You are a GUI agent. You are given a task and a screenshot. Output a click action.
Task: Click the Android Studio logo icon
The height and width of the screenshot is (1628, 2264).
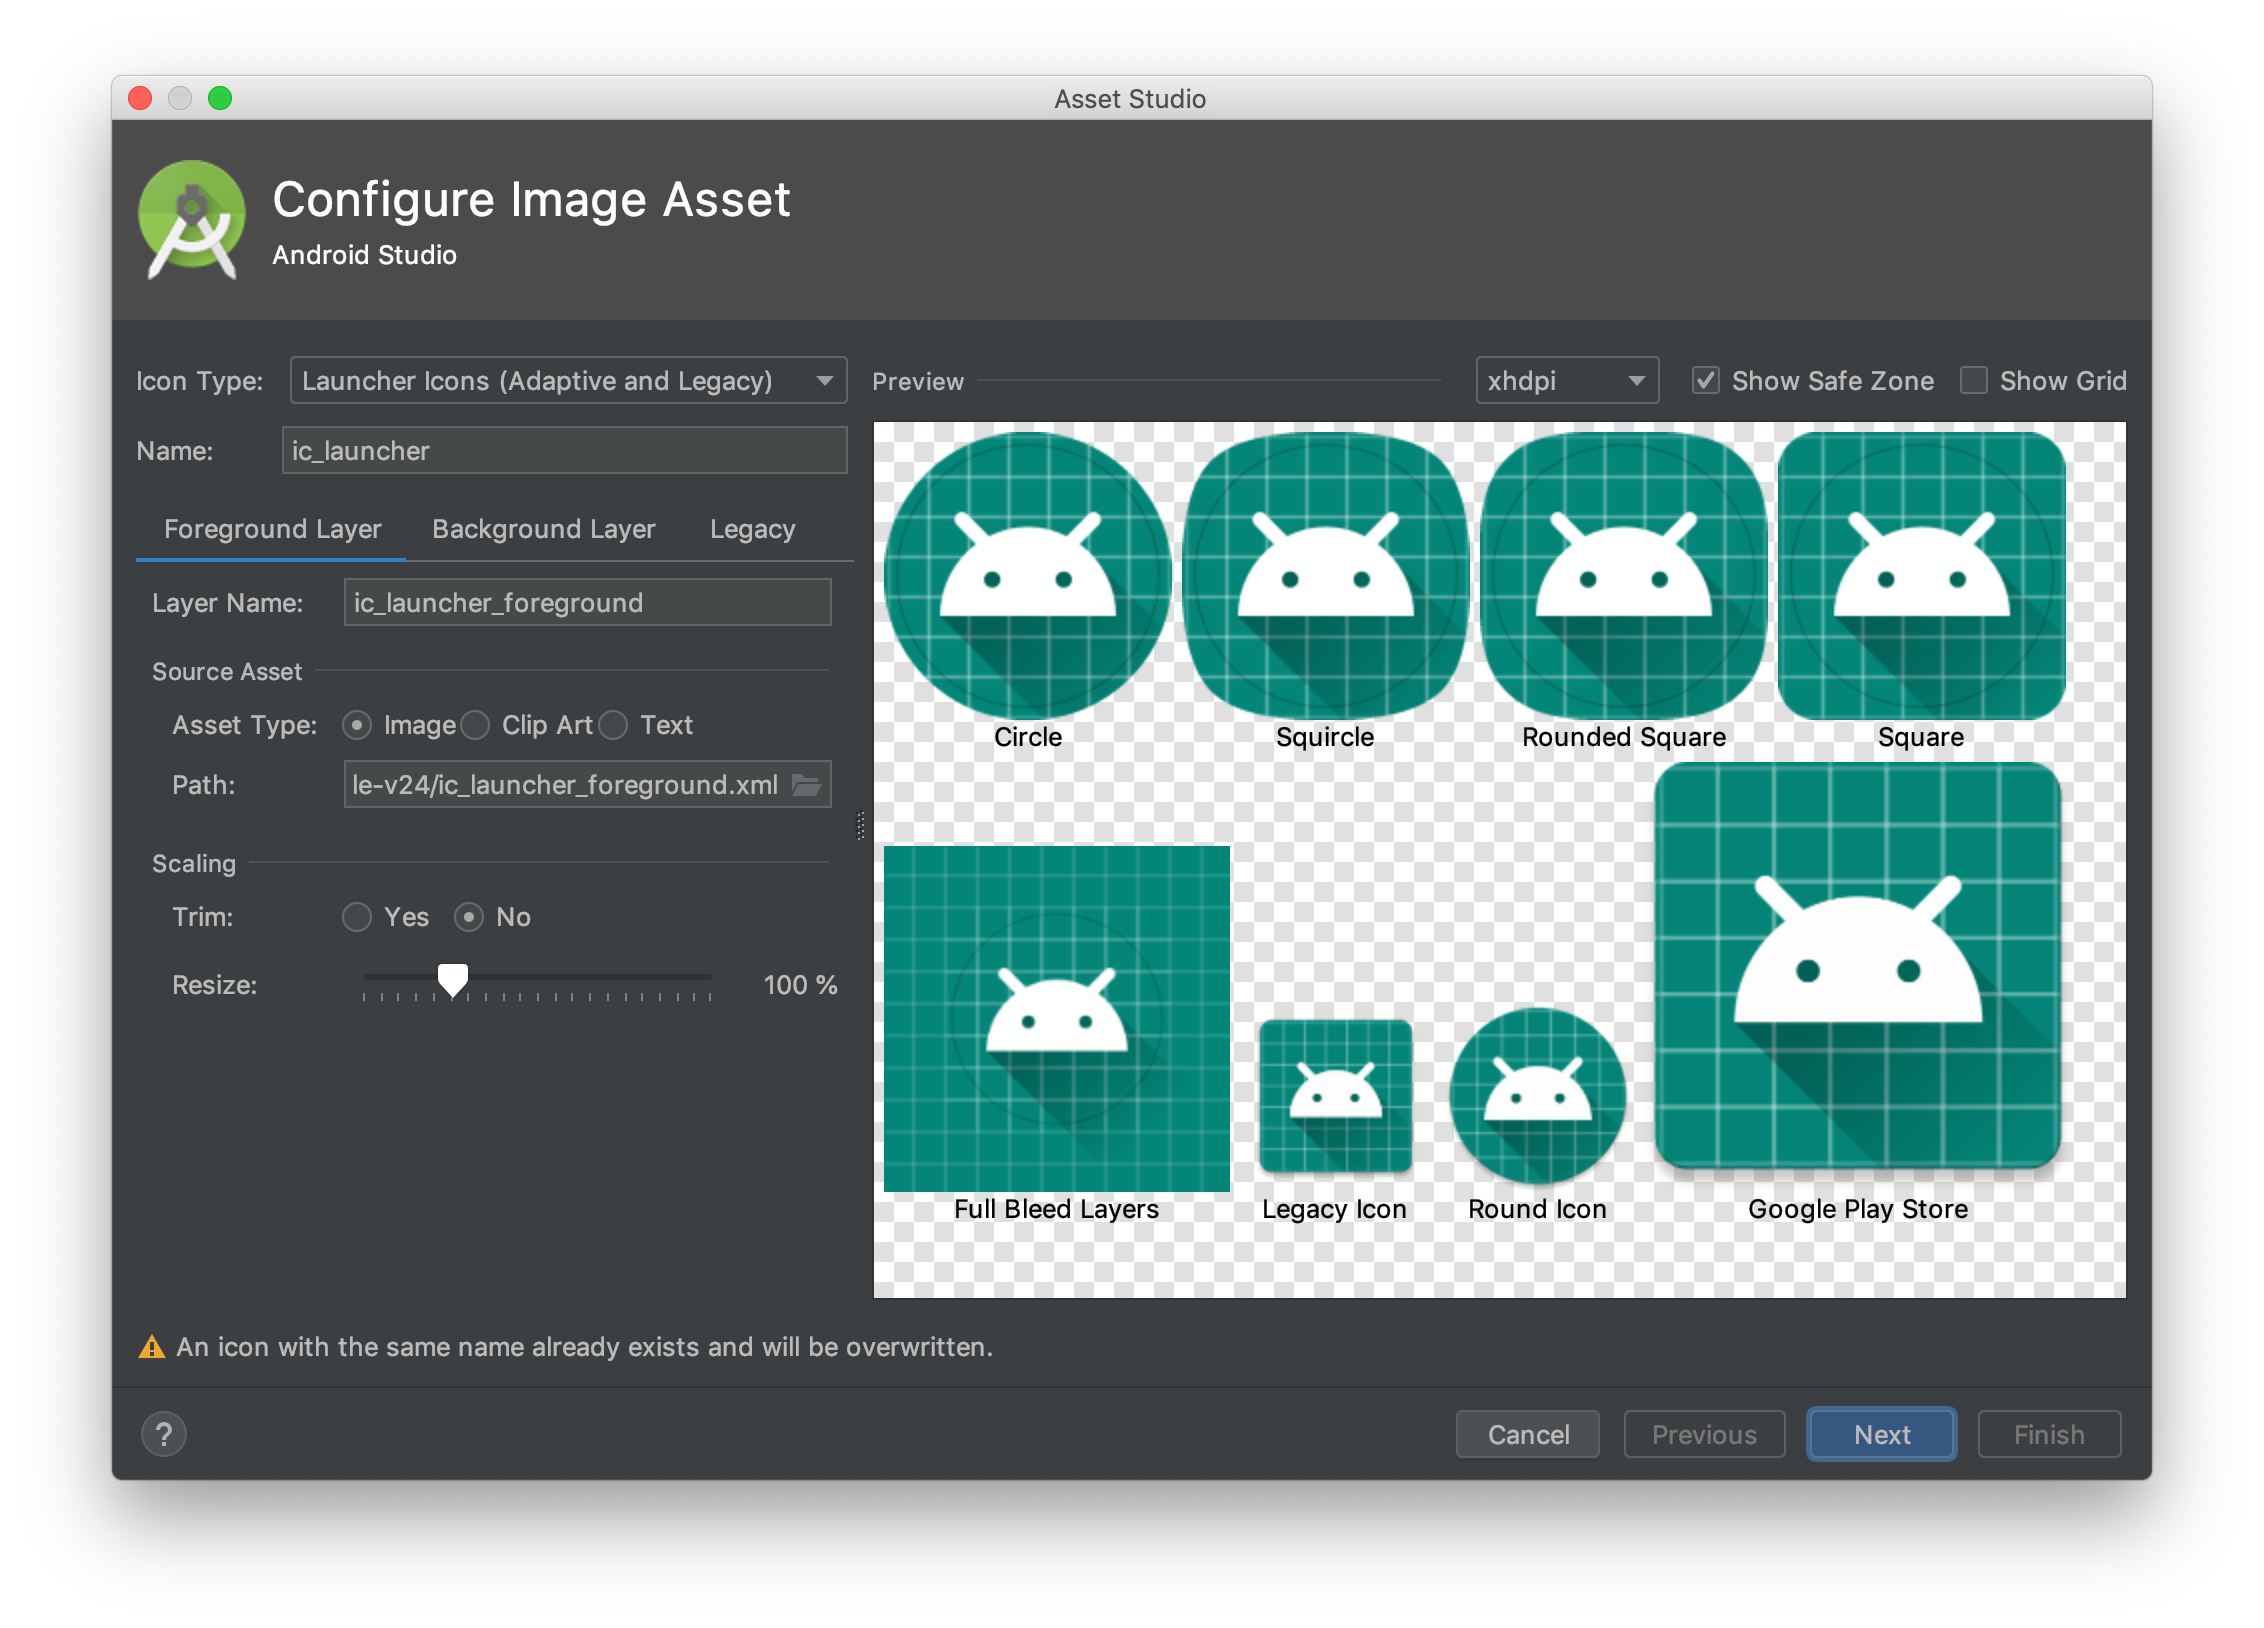(191, 220)
